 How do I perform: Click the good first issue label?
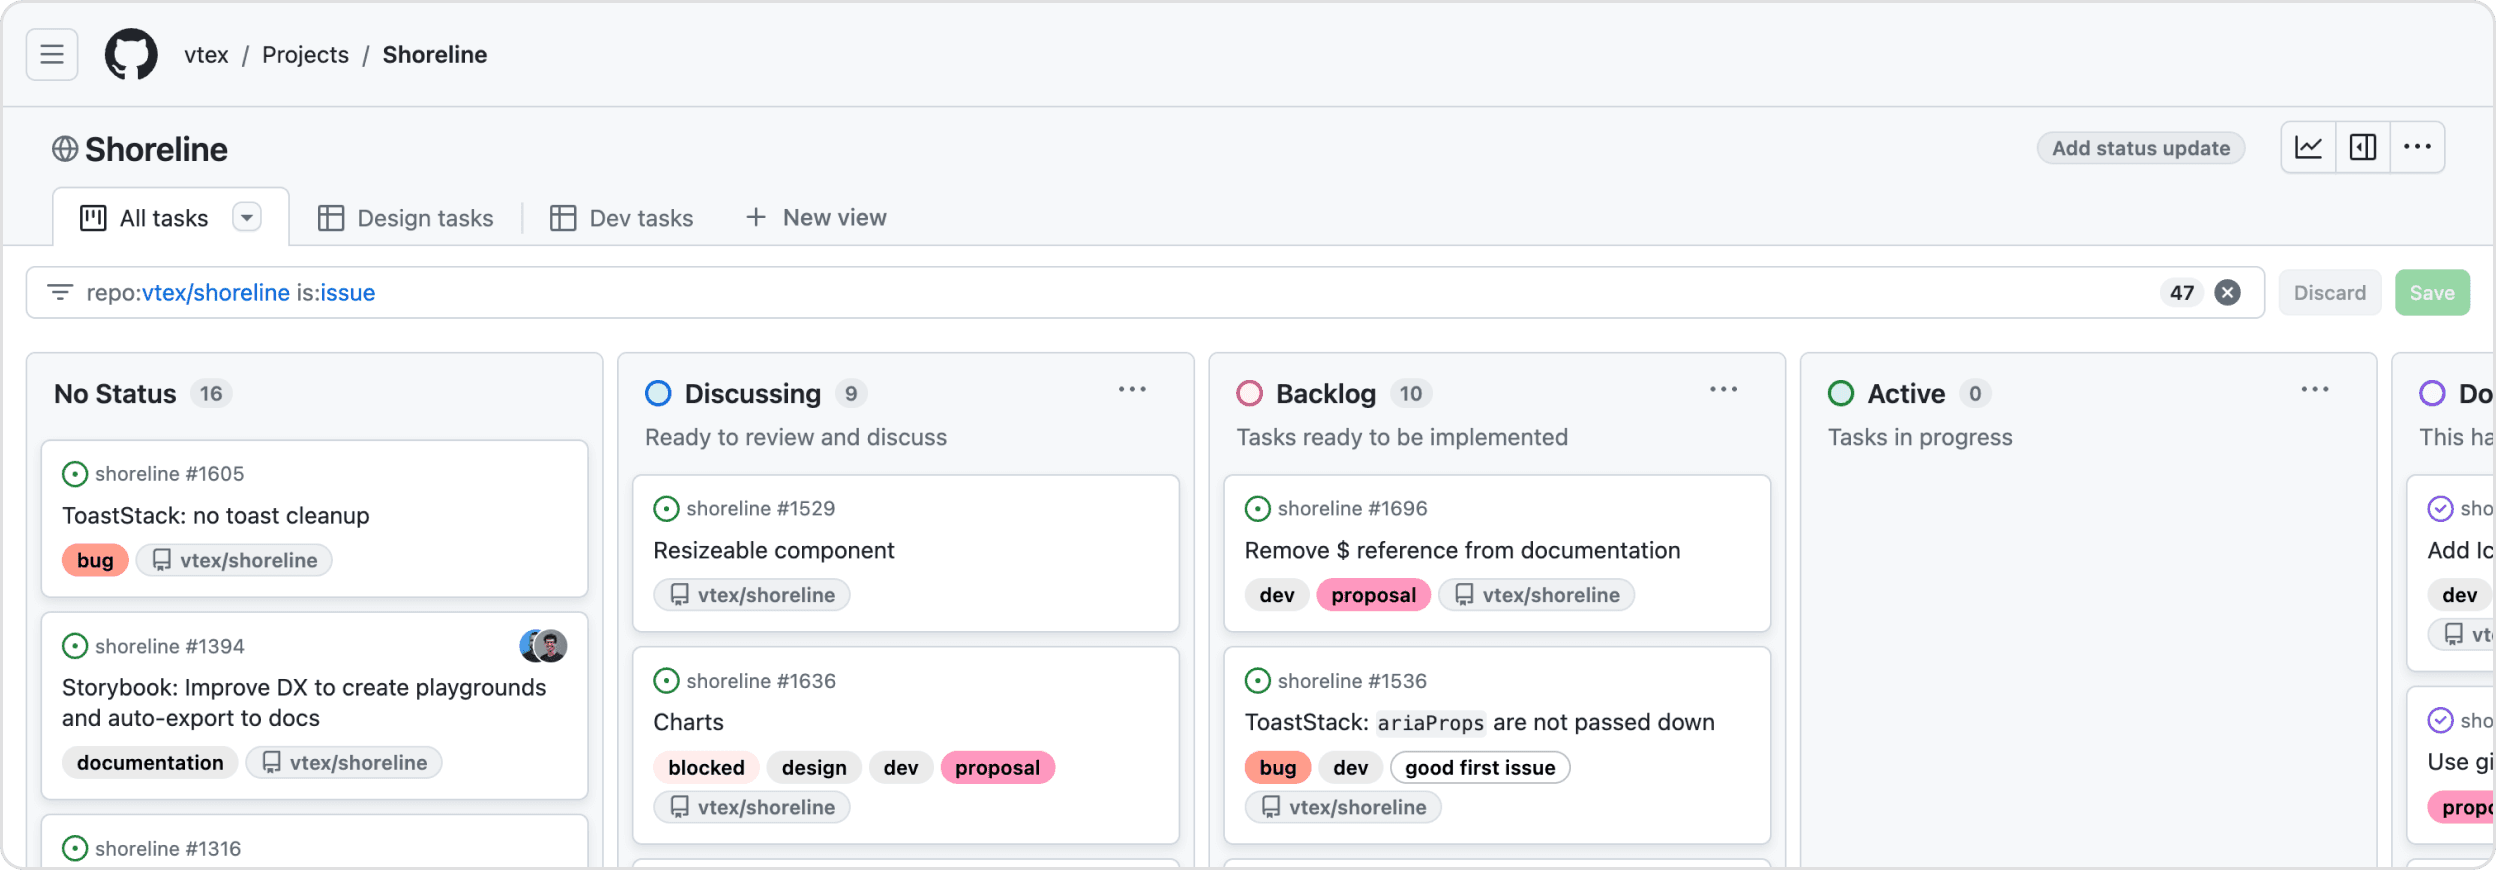point(1480,767)
